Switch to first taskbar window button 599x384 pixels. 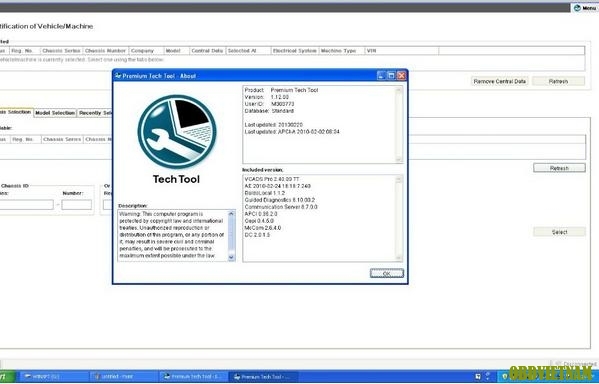[x=53, y=377]
